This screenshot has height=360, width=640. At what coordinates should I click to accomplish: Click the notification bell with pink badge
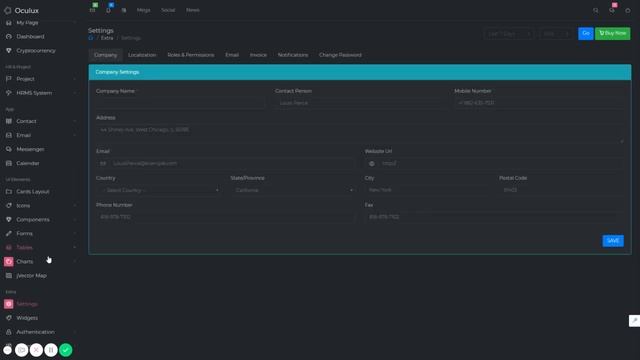coord(612,10)
